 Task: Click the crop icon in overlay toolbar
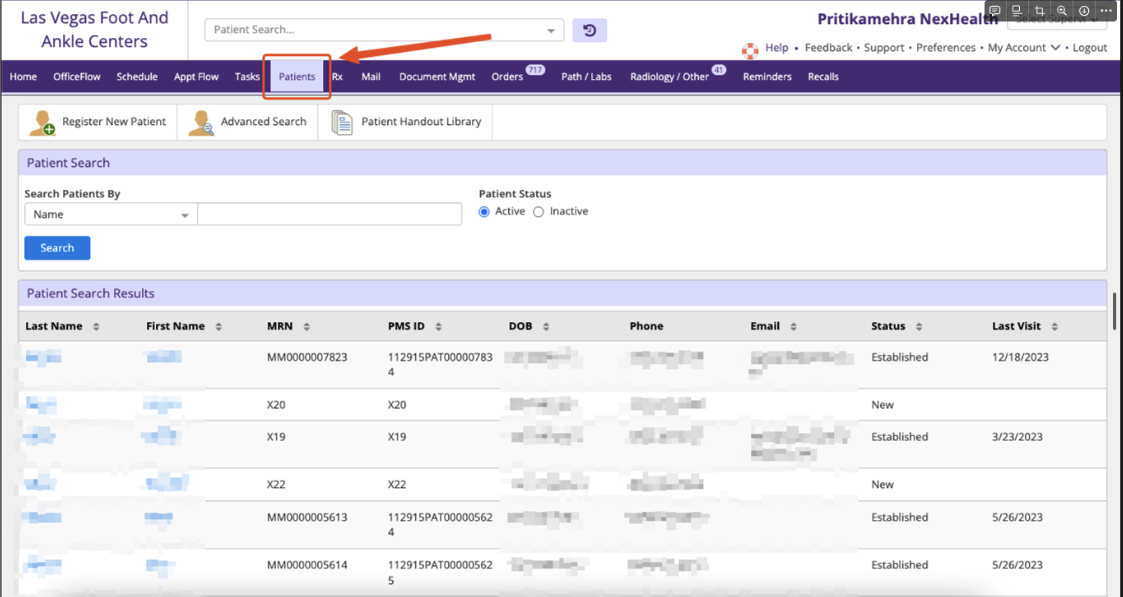(x=1039, y=10)
